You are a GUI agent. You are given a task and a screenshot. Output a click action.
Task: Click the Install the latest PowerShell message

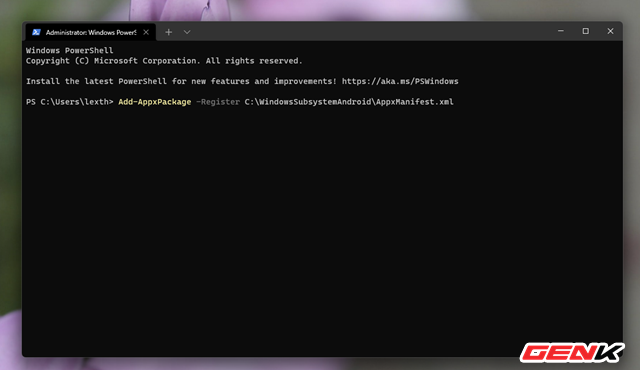coord(242,81)
